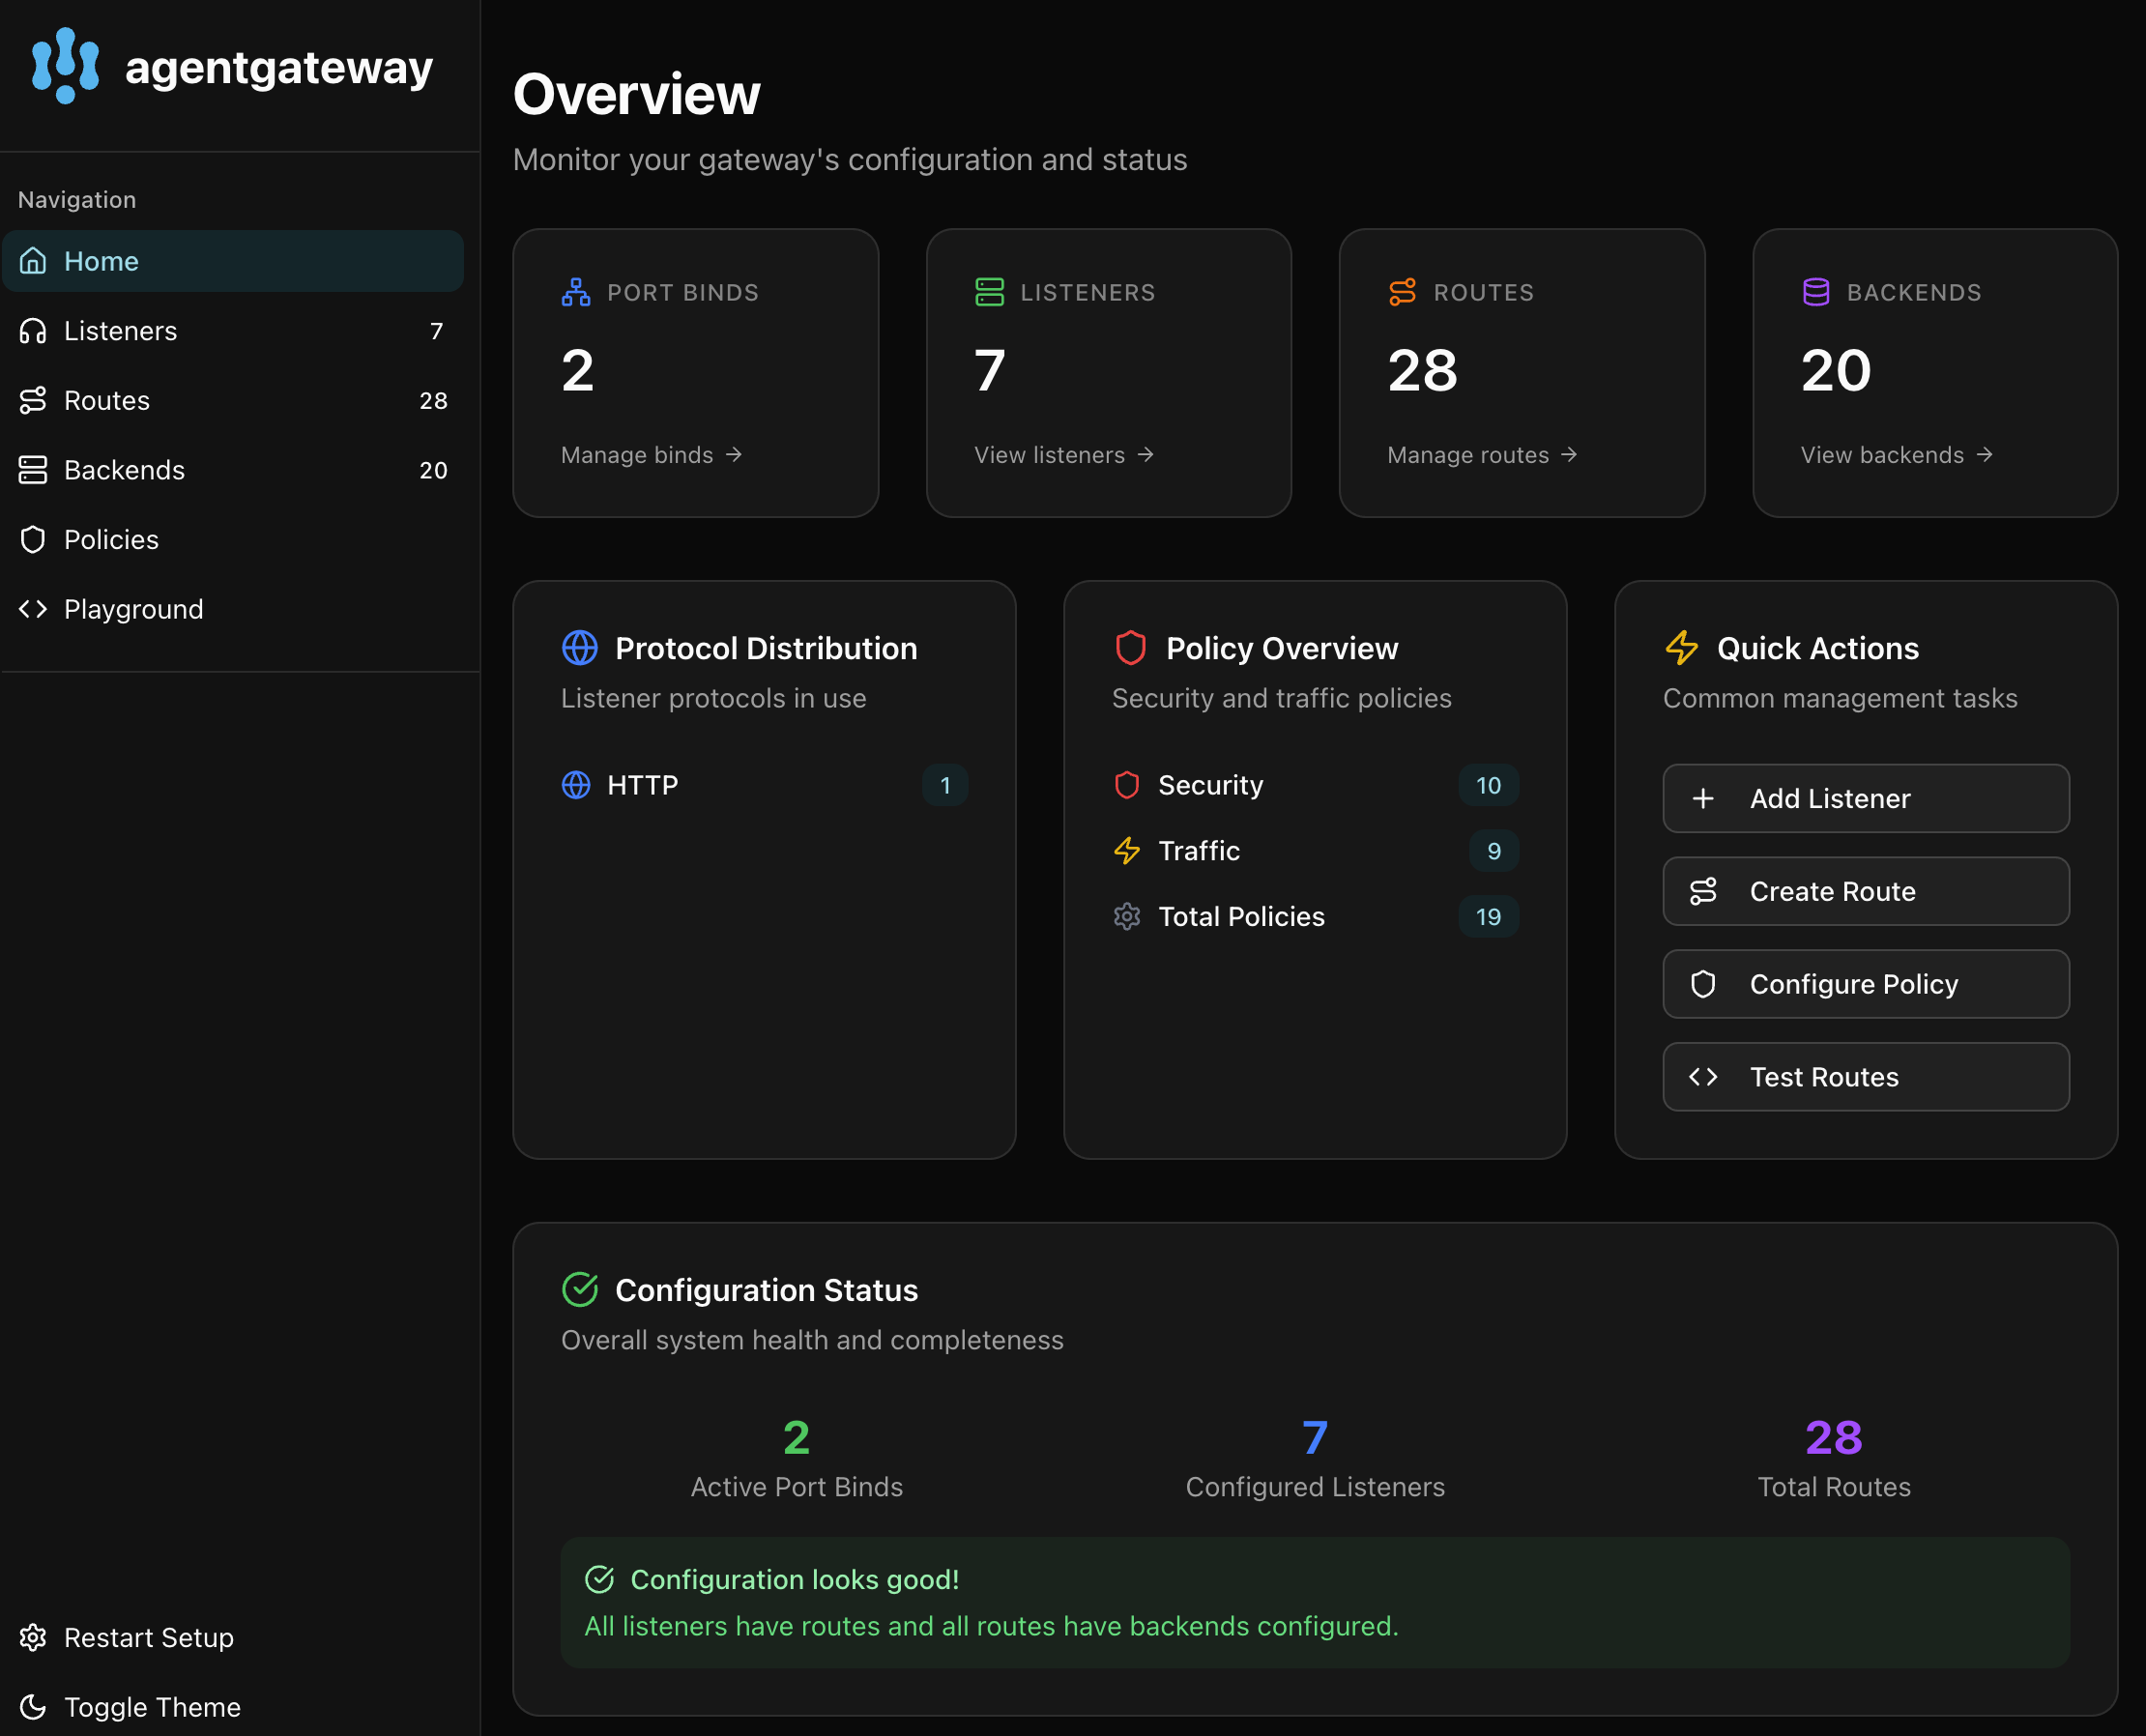This screenshot has width=2146, height=1736.
Task: Click the red shield icon on Policy Overview
Action: 1130,648
